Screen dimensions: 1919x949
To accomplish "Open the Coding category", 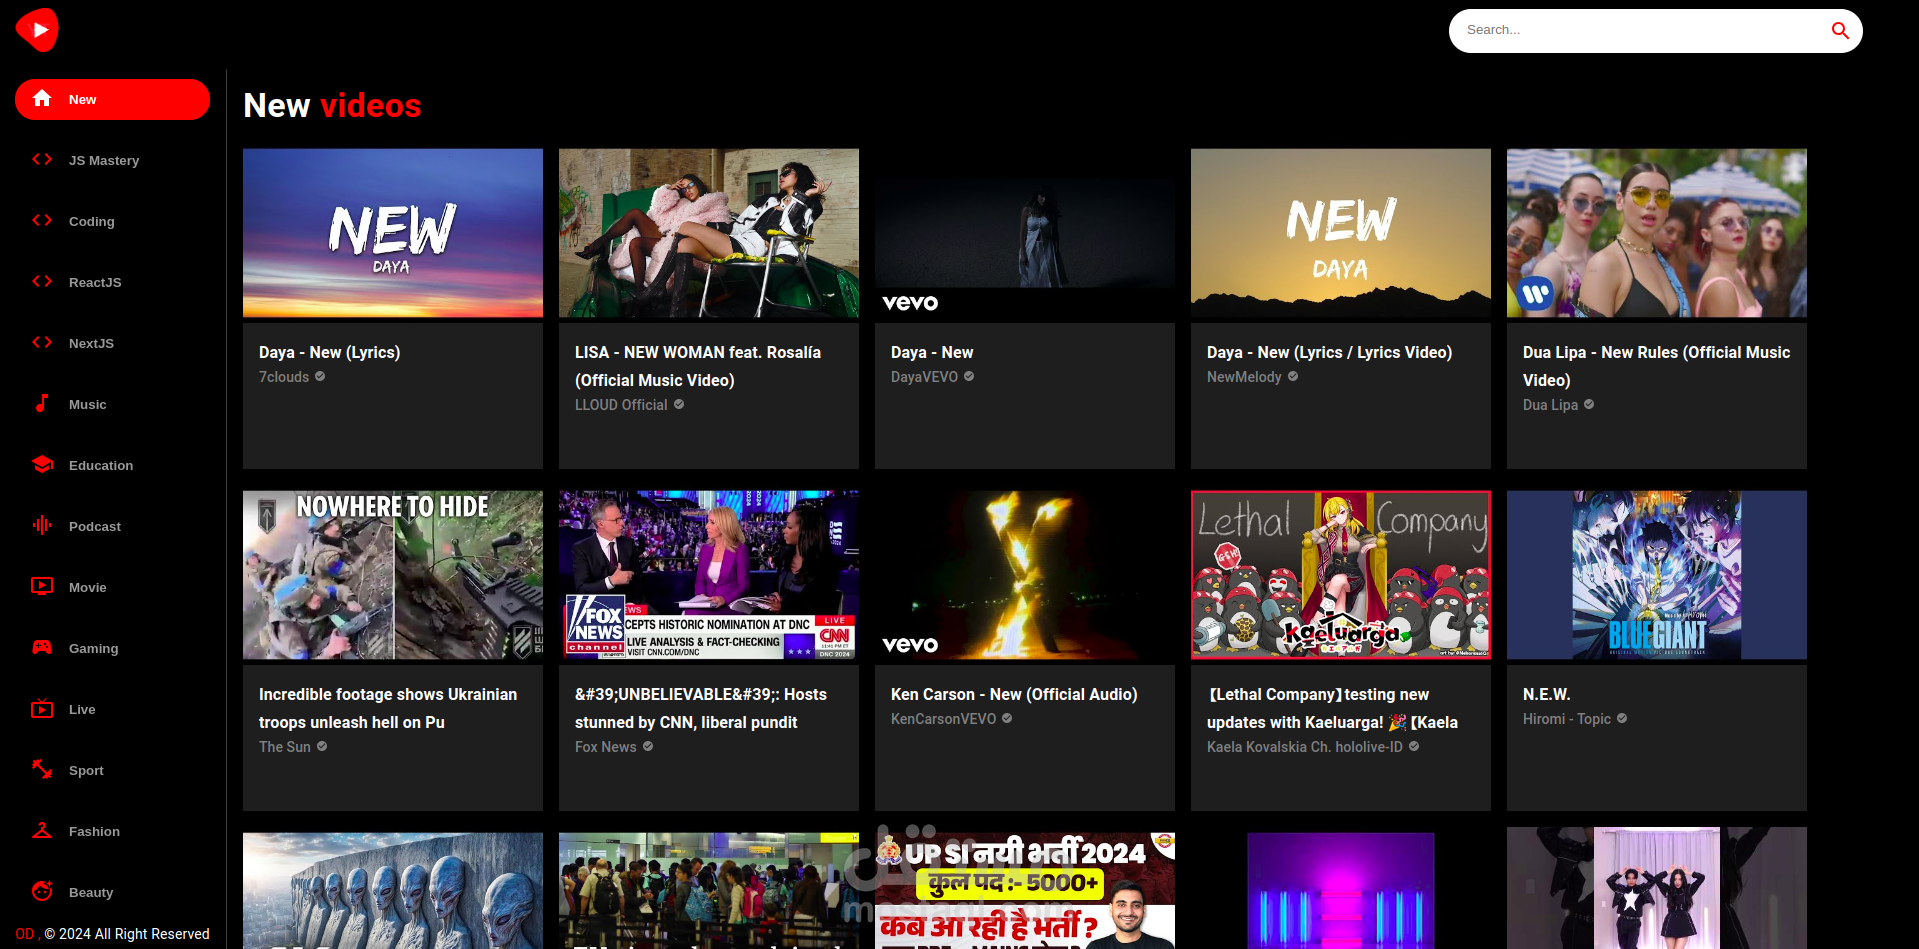I will (112, 221).
